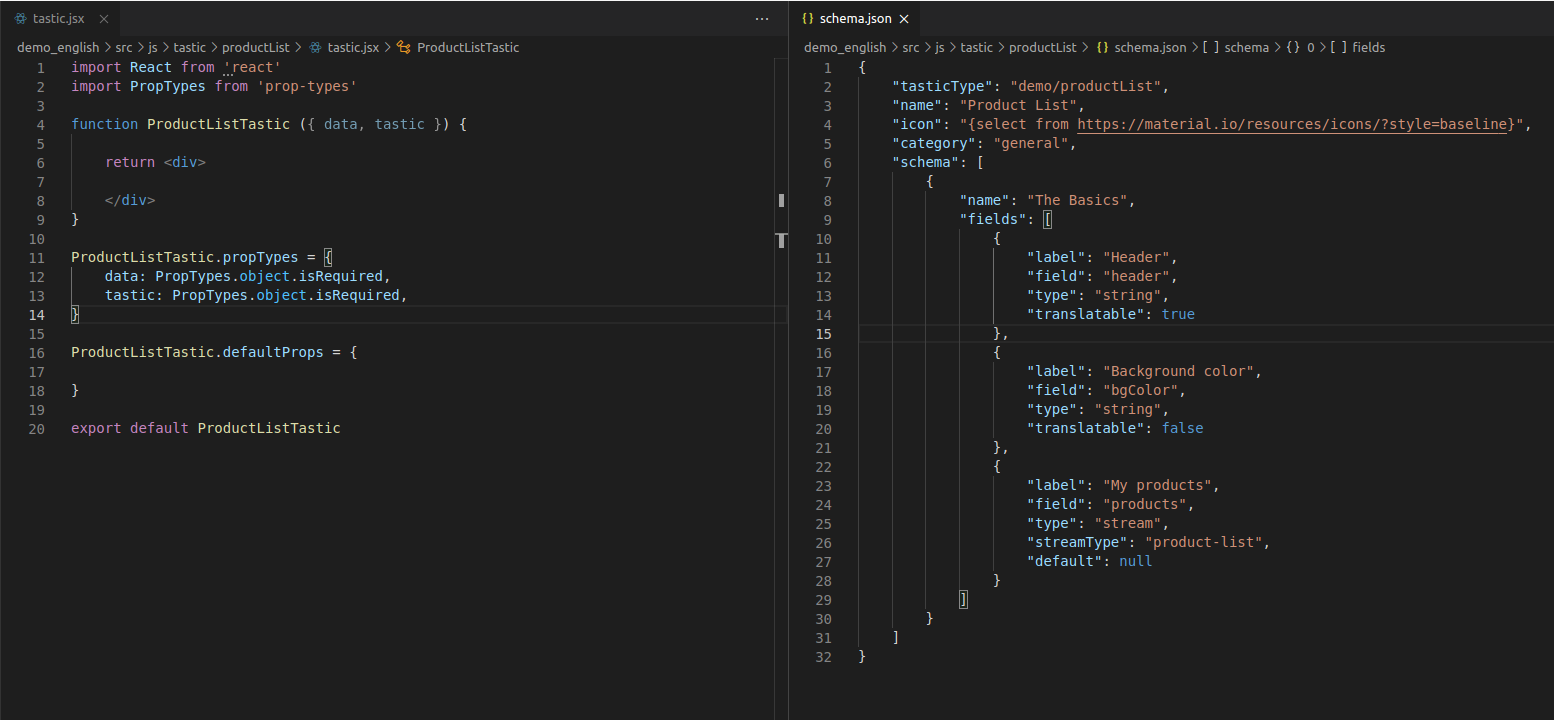Click the "stream" type value
The height and width of the screenshot is (720, 1554).
click(1128, 523)
